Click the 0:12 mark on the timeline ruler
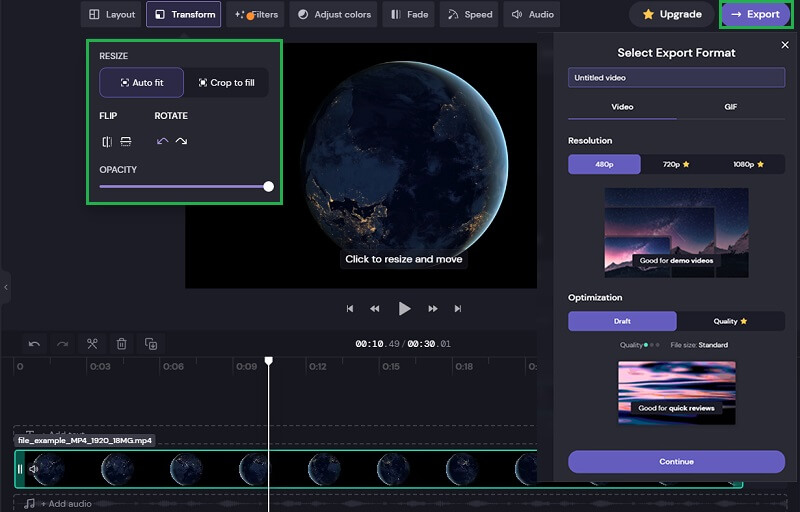Image resolution: width=800 pixels, height=512 pixels. pyautogui.click(x=318, y=366)
